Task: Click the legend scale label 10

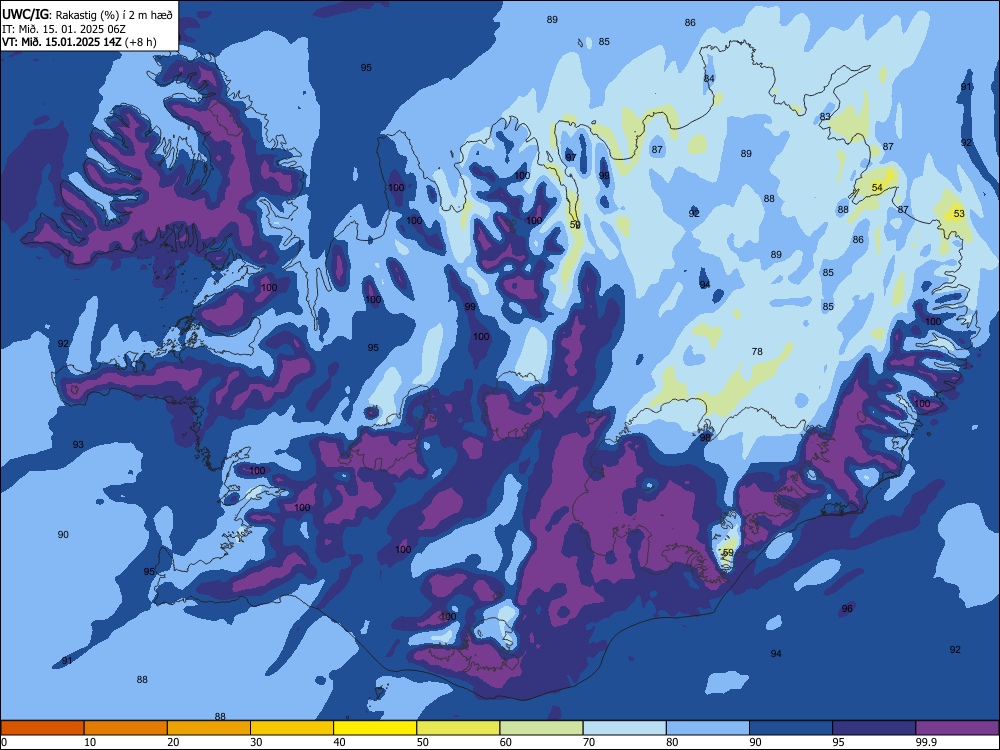Action: (x=90, y=742)
